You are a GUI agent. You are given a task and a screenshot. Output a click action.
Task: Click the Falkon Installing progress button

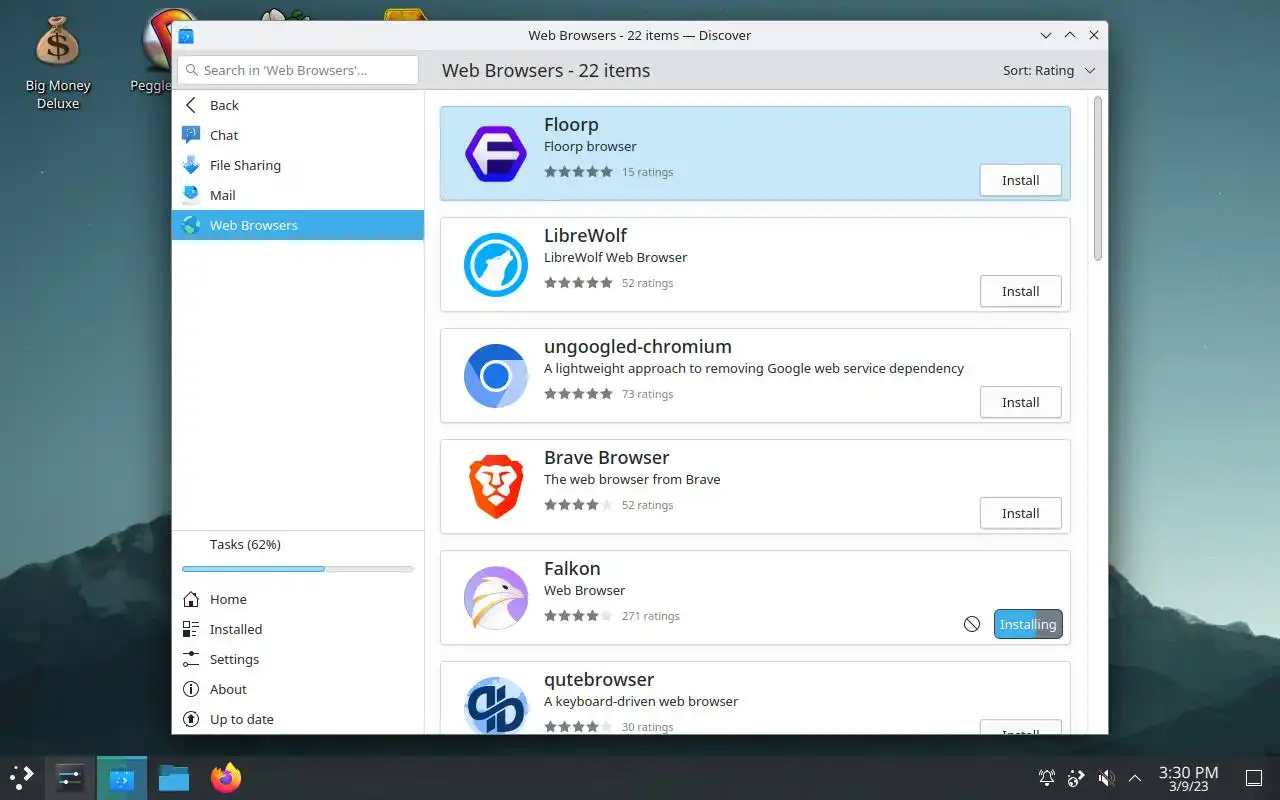[x=1028, y=624]
